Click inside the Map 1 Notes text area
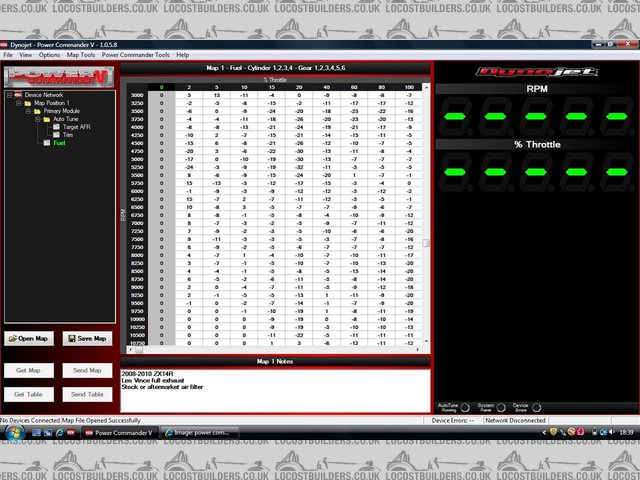The width and height of the screenshot is (640, 480). (x=275, y=391)
